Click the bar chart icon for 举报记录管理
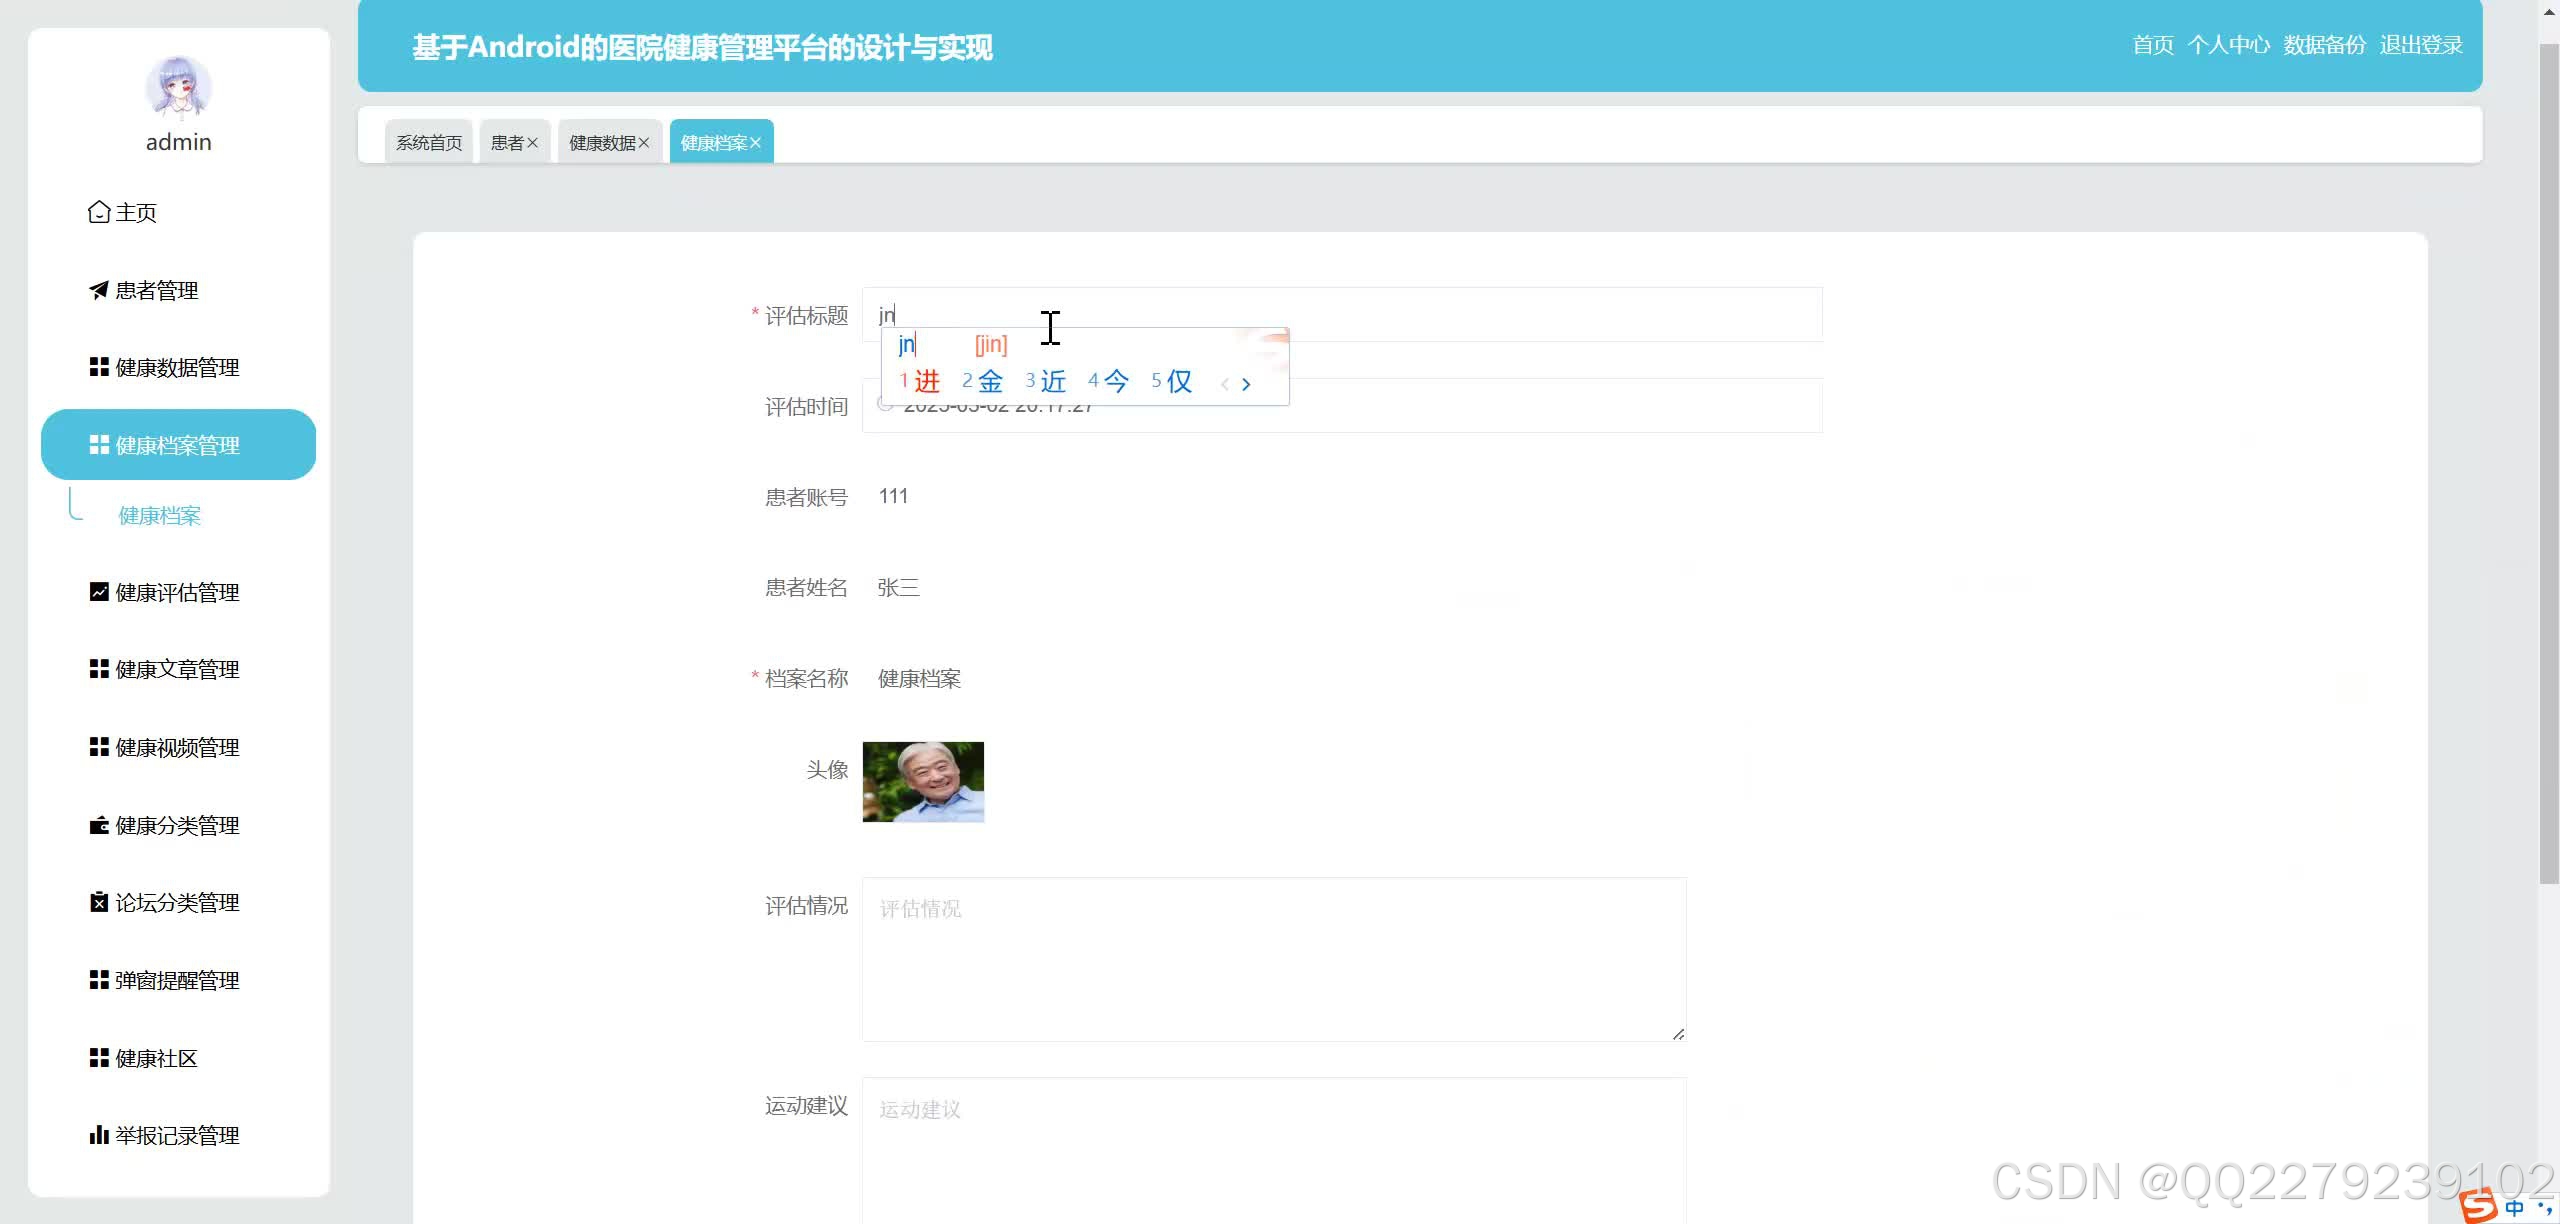Screen dimensions: 2560x1224 (99, 1135)
